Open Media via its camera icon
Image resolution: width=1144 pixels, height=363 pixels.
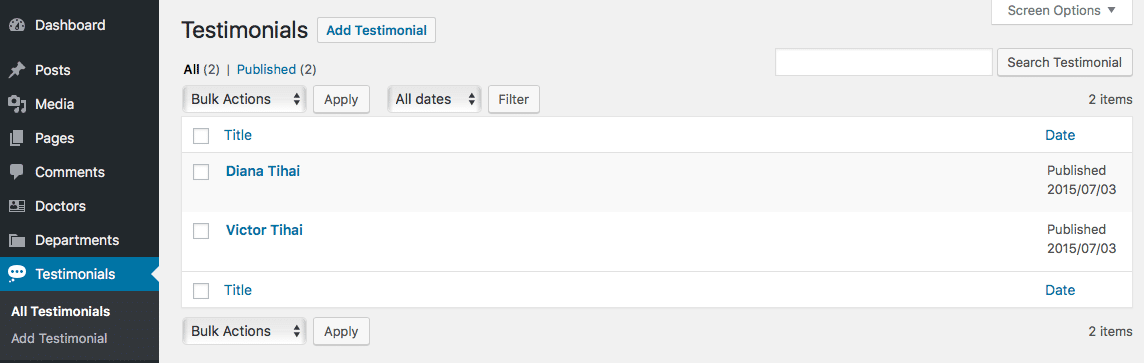[17, 104]
